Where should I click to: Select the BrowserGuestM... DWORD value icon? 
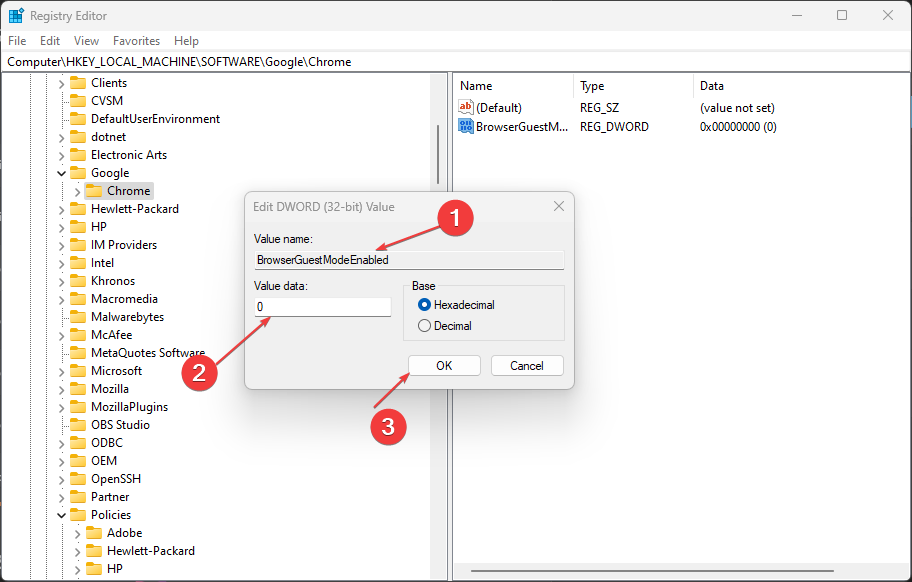pos(466,126)
